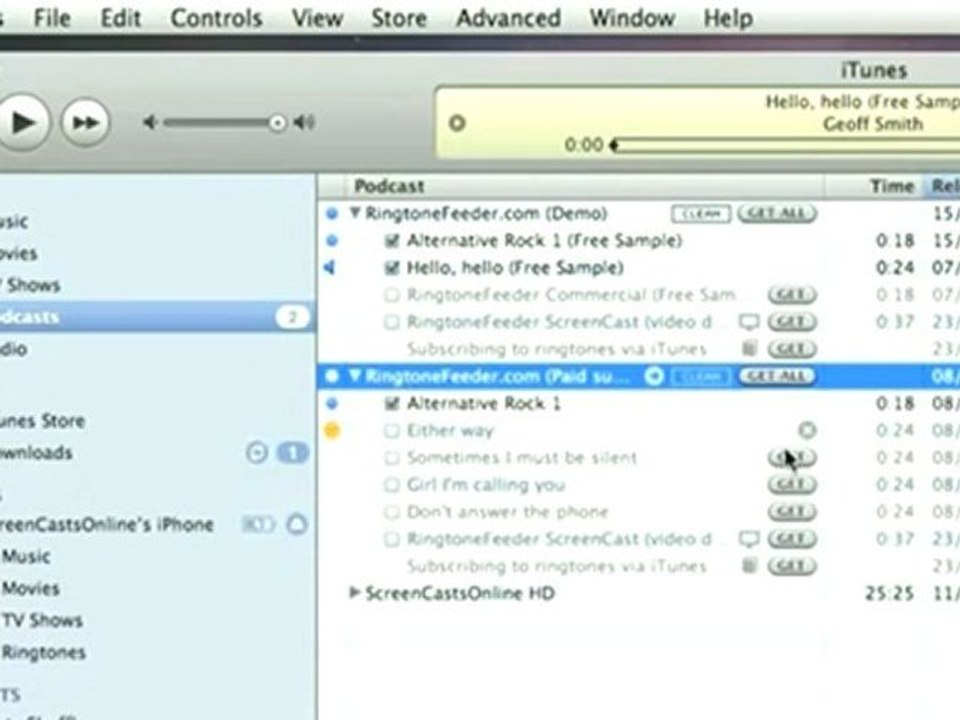Click GET for demo Subscribing to ringtones

click(792, 349)
